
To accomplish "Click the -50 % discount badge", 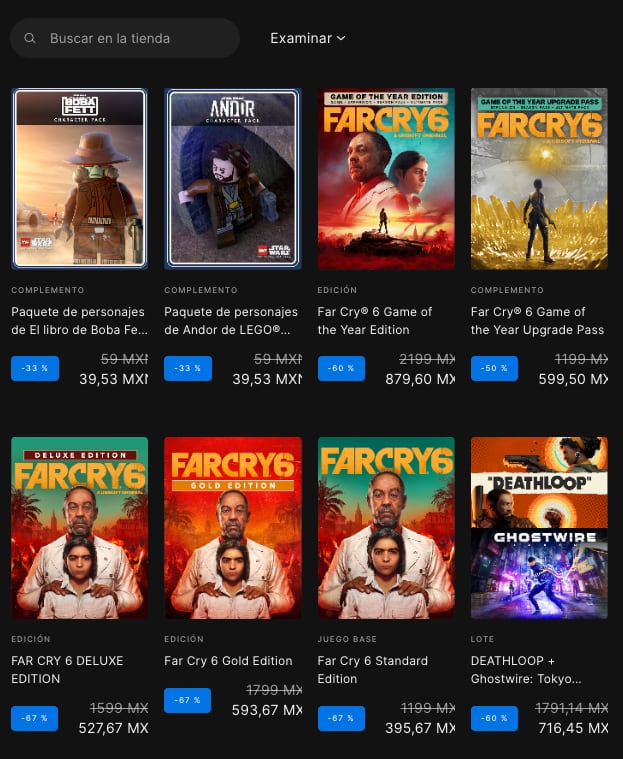I will click(494, 368).
